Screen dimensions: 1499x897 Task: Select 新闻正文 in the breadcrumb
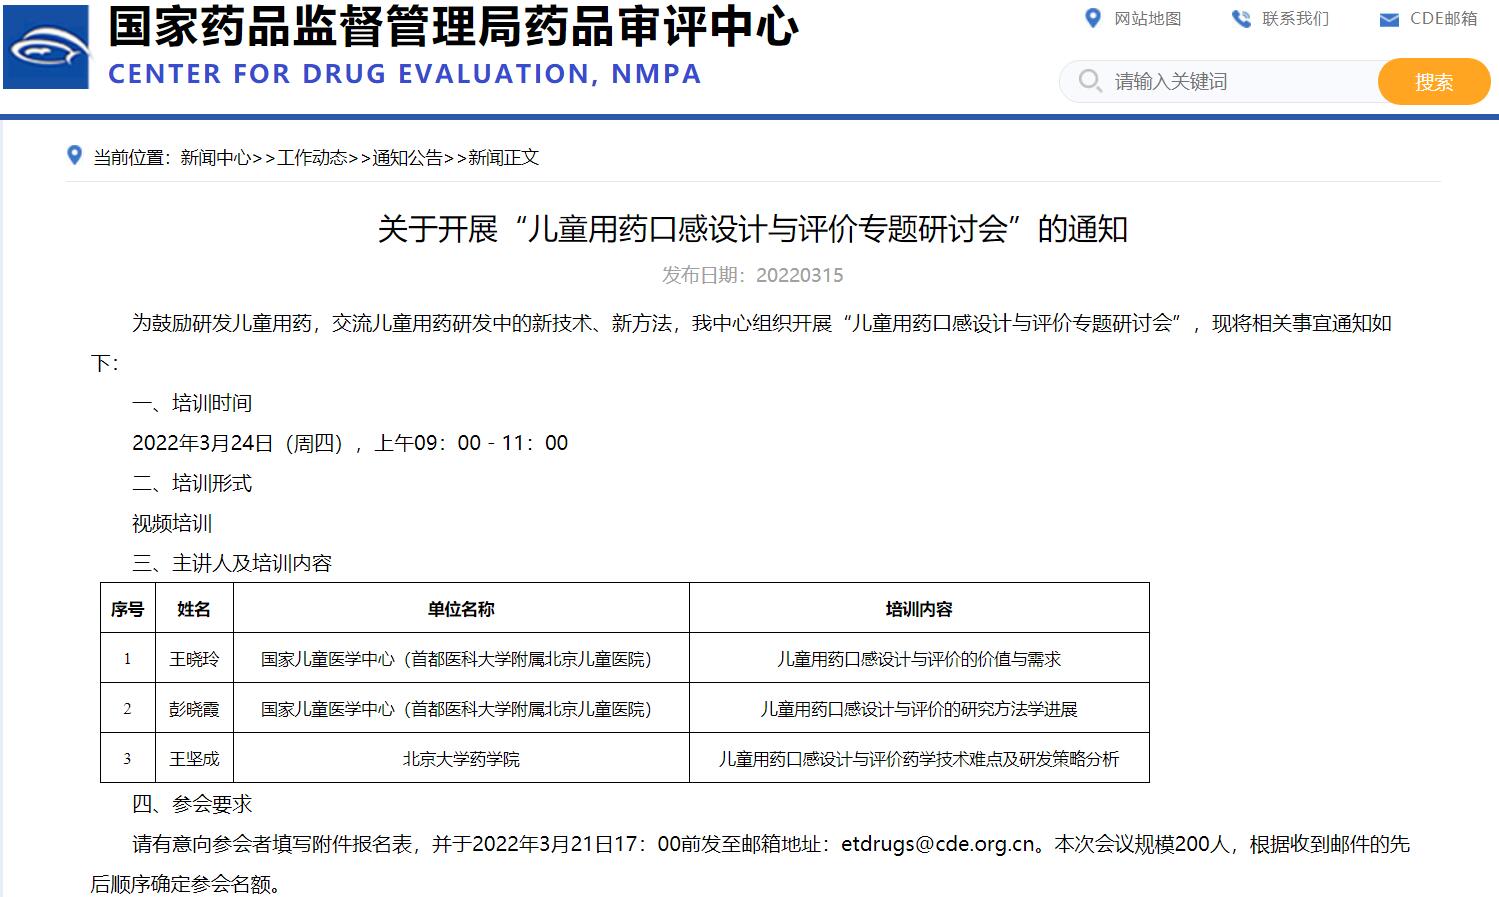(x=503, y=158)
